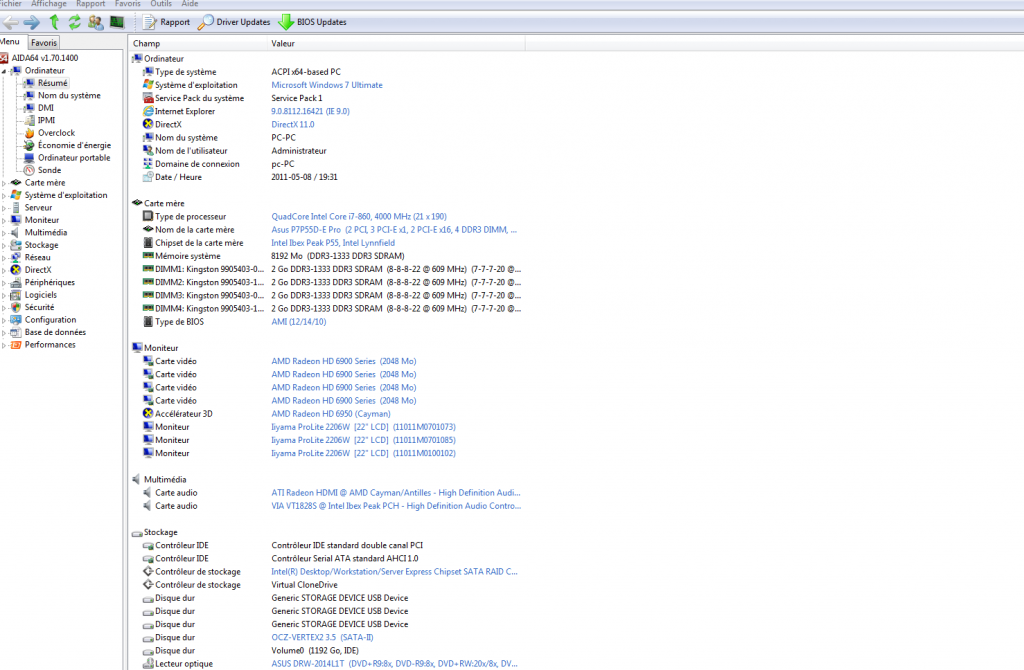Expand the Multimédia tree node

(4, 232)
